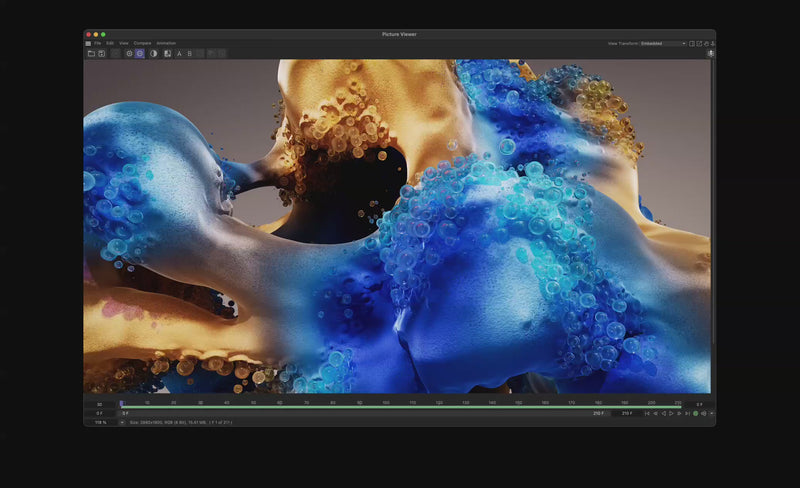Set image as compare A
Viewport: 800px width, 488px height.
[179, 53]
